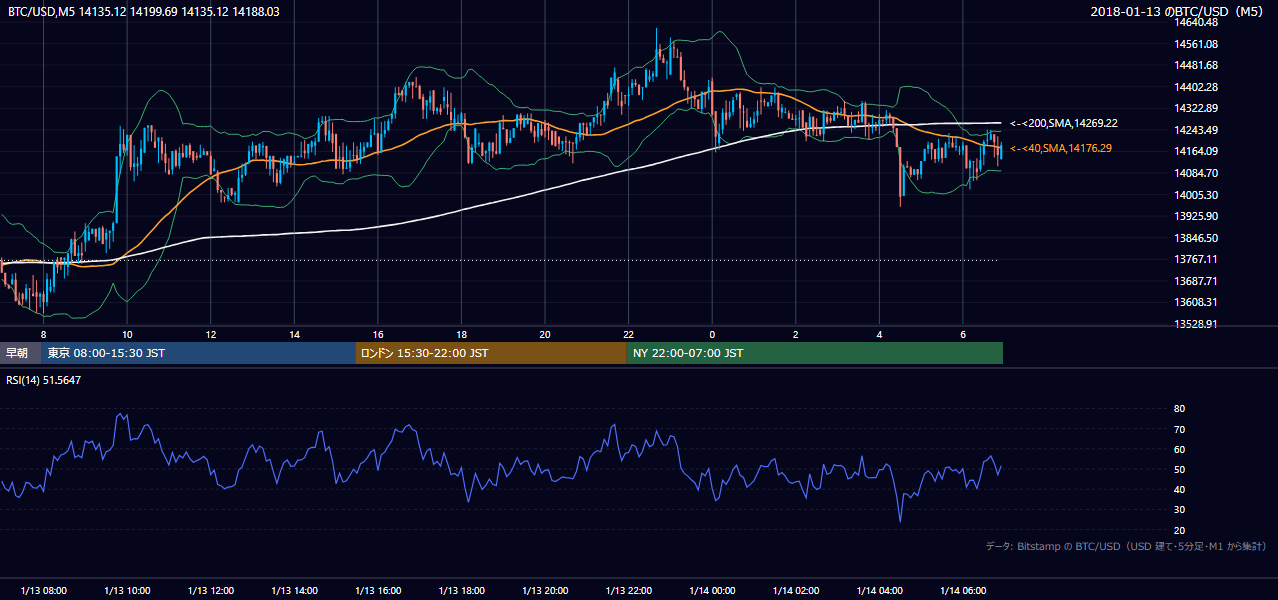The height and width of the screenshot is (600, 1278).
Task: Click RSI scale value 20
Action: 1179,530
